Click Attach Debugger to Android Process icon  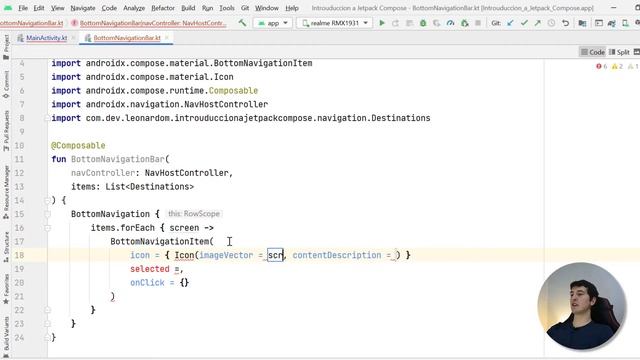tap(464, 23)
